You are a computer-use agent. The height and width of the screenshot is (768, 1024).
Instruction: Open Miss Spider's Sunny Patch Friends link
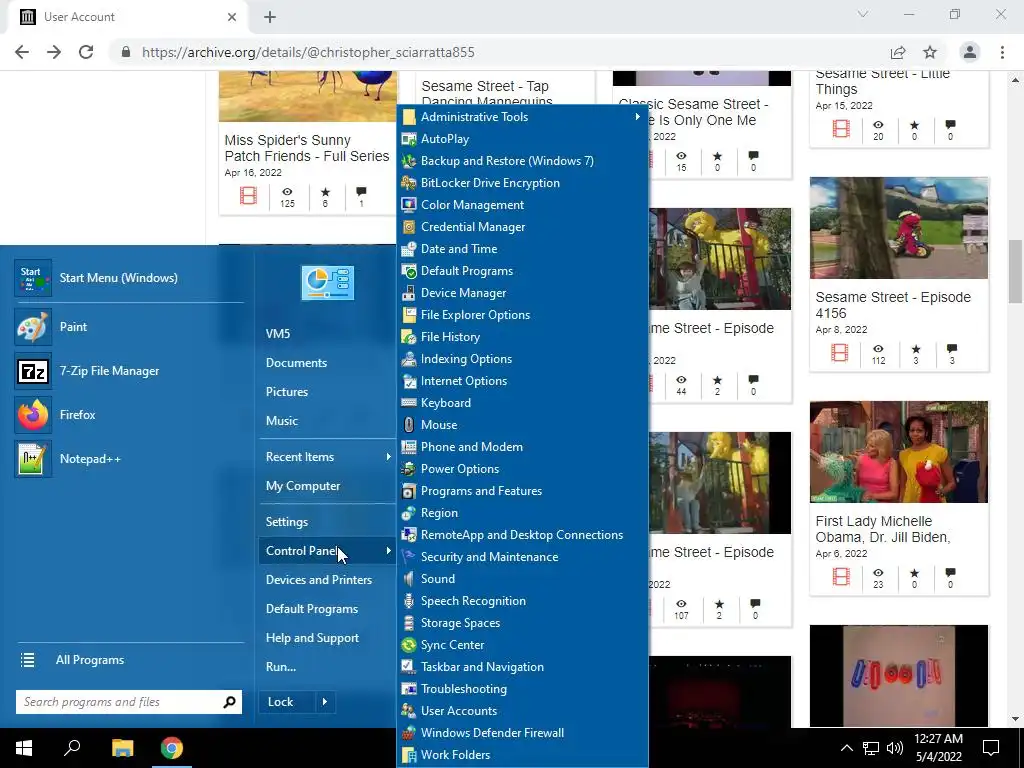point(306,148)
